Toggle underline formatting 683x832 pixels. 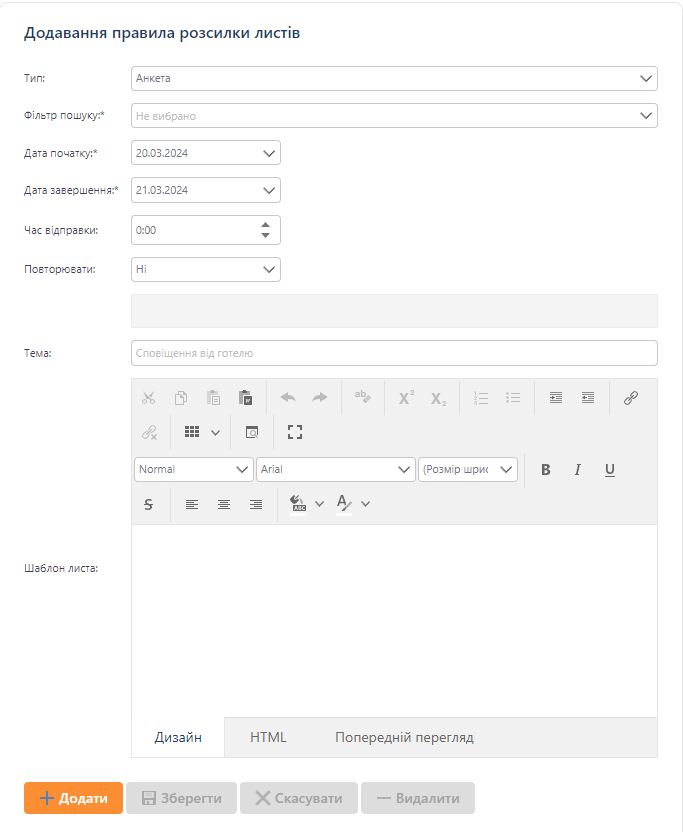coord(609,470)
